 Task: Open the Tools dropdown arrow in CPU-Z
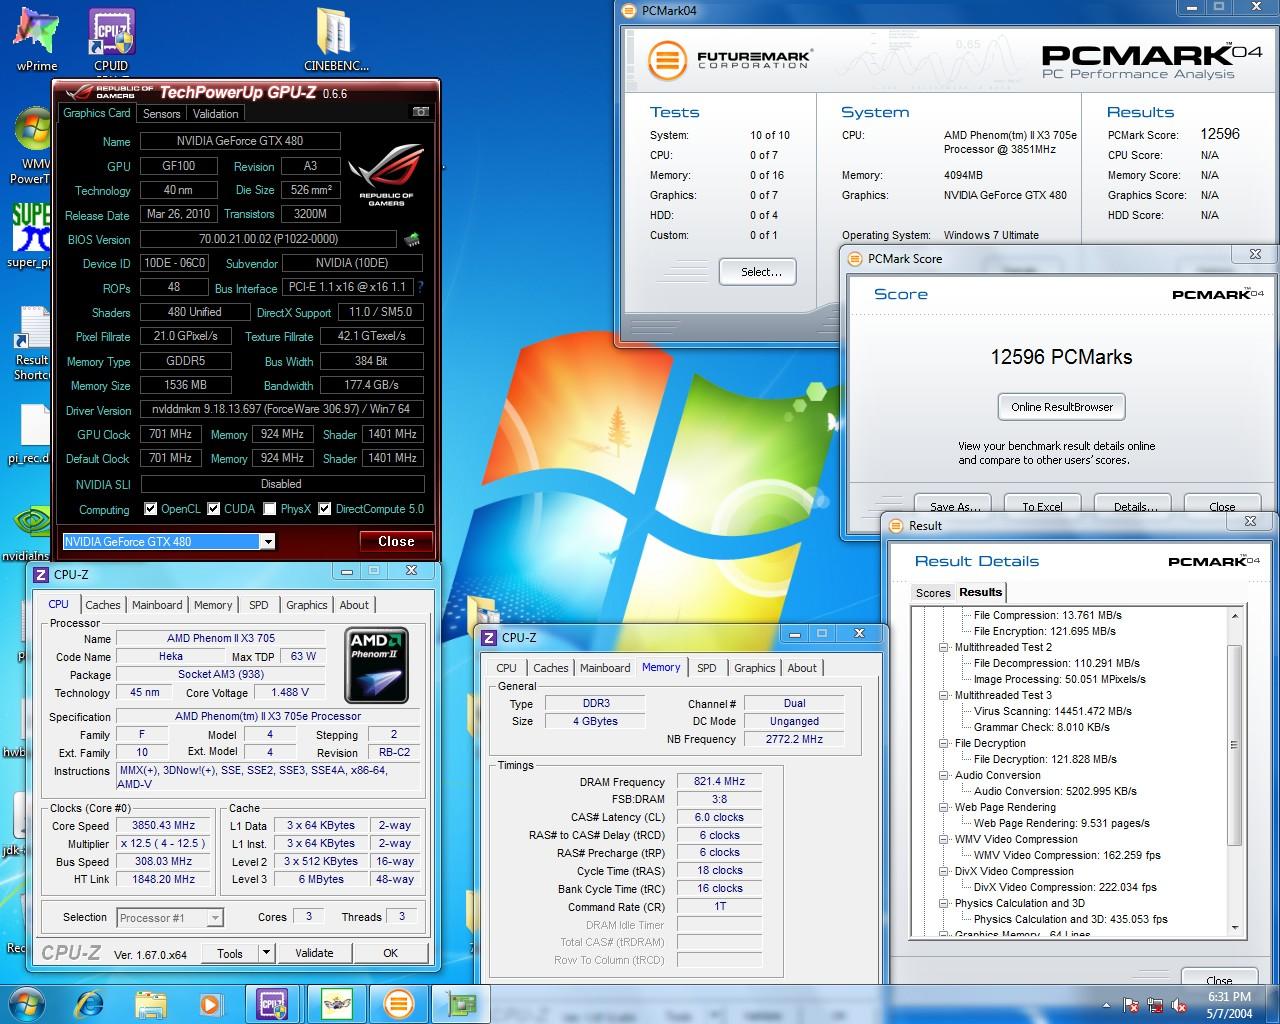click(266, 953)
